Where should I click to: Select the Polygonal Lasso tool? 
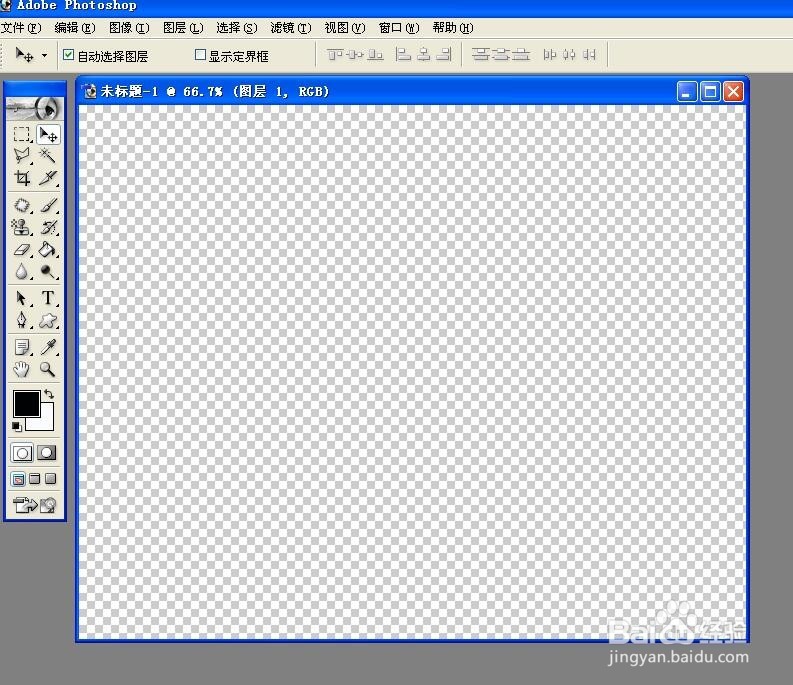pos(21,155)
